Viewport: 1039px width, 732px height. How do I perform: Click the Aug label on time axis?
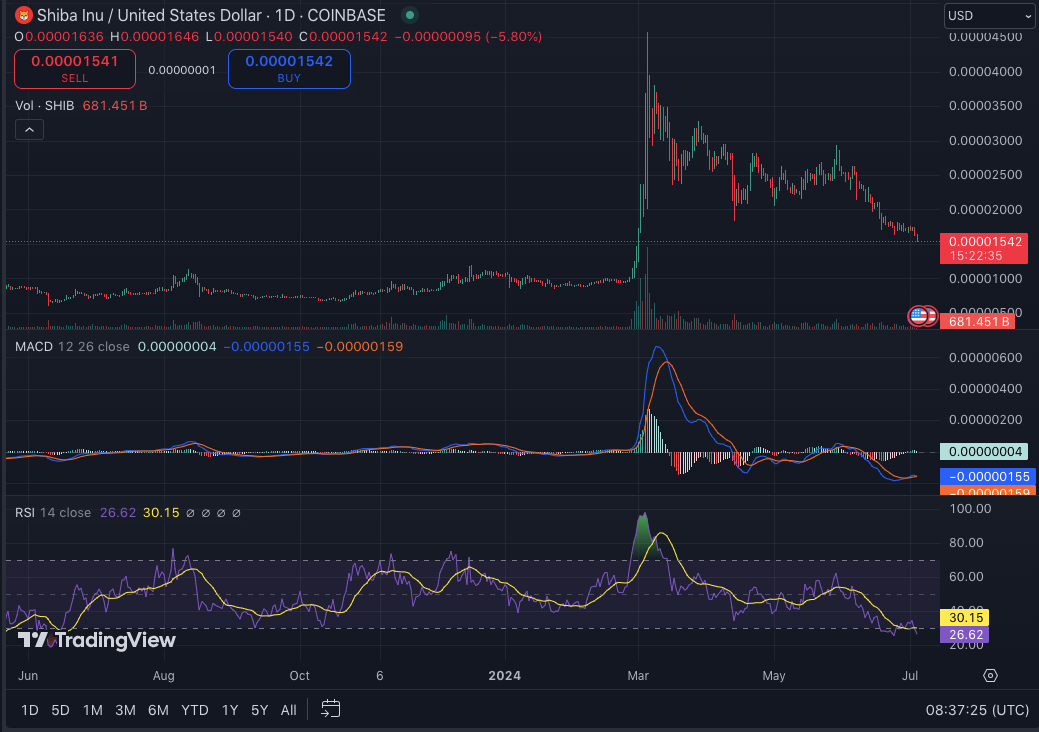(x=164, y=676)
